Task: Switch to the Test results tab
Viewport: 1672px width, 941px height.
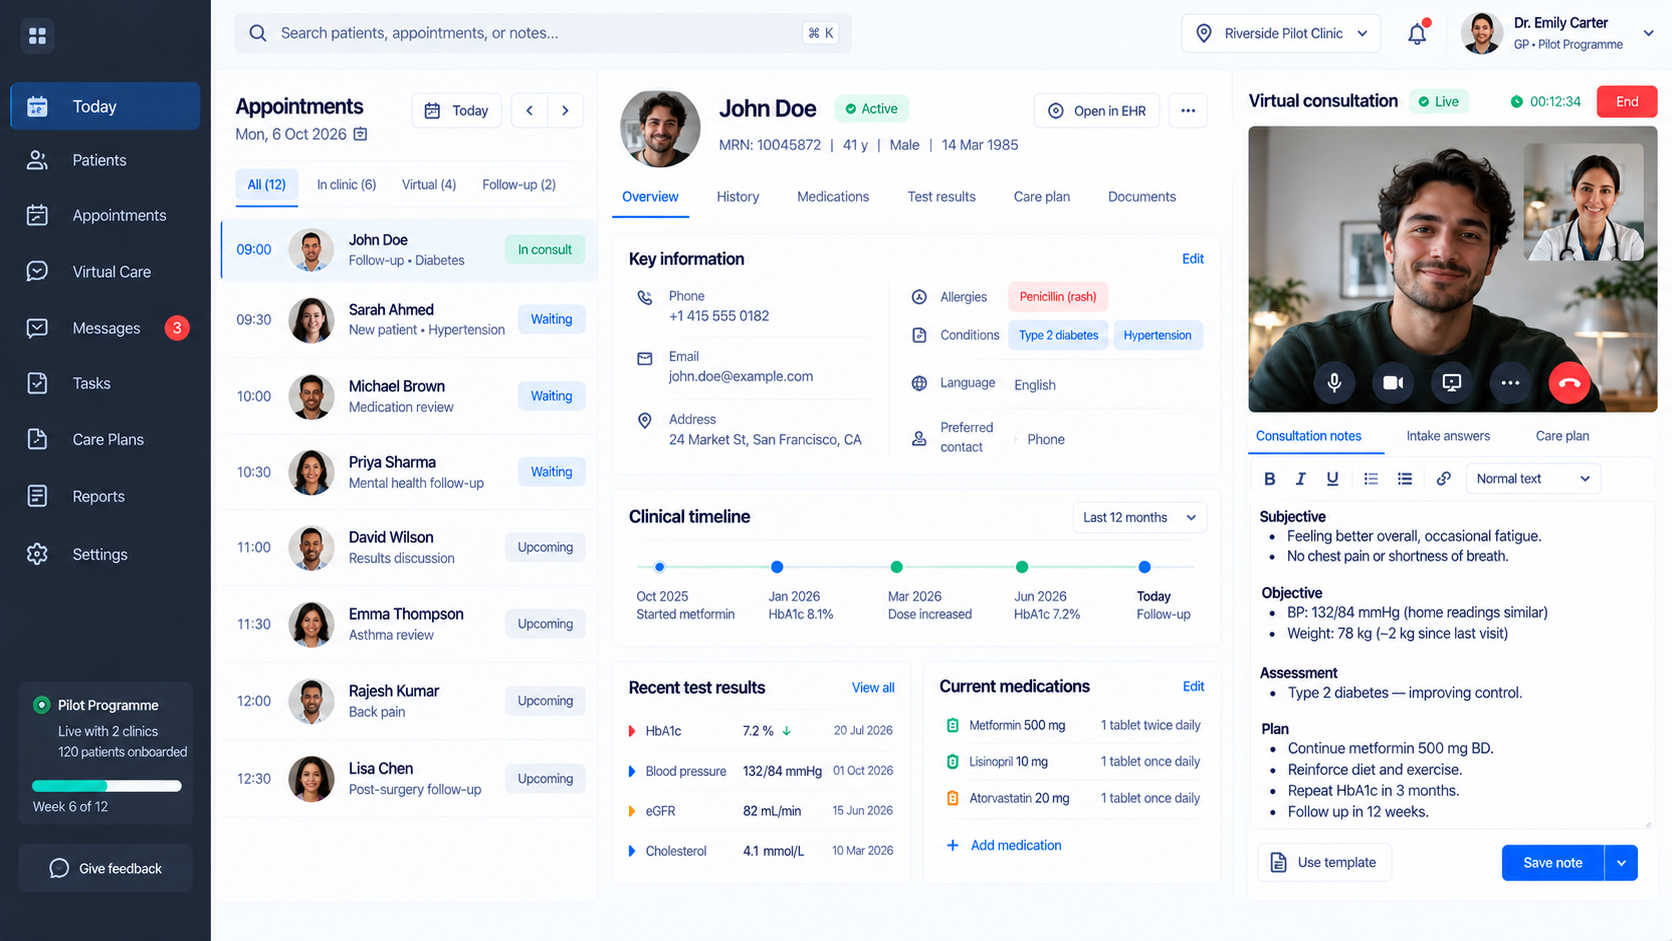Action: (x=941, y=197)
